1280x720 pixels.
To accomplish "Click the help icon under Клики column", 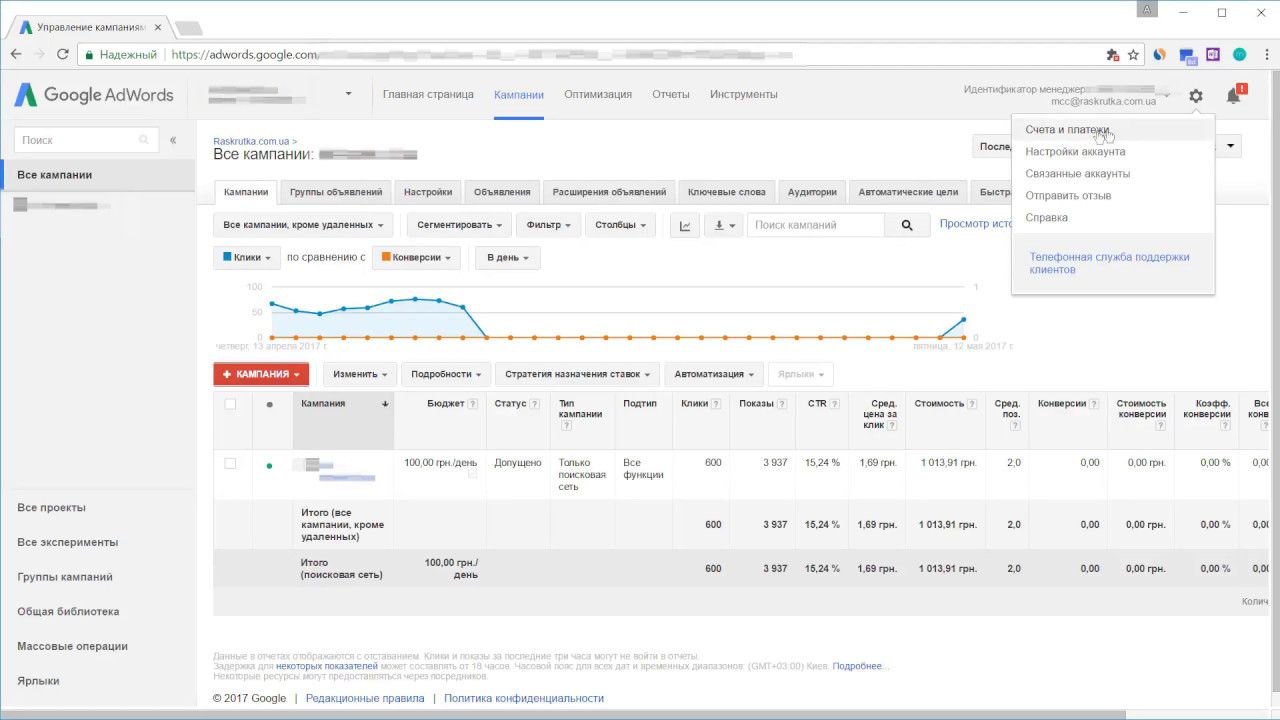I will point(716,404).
